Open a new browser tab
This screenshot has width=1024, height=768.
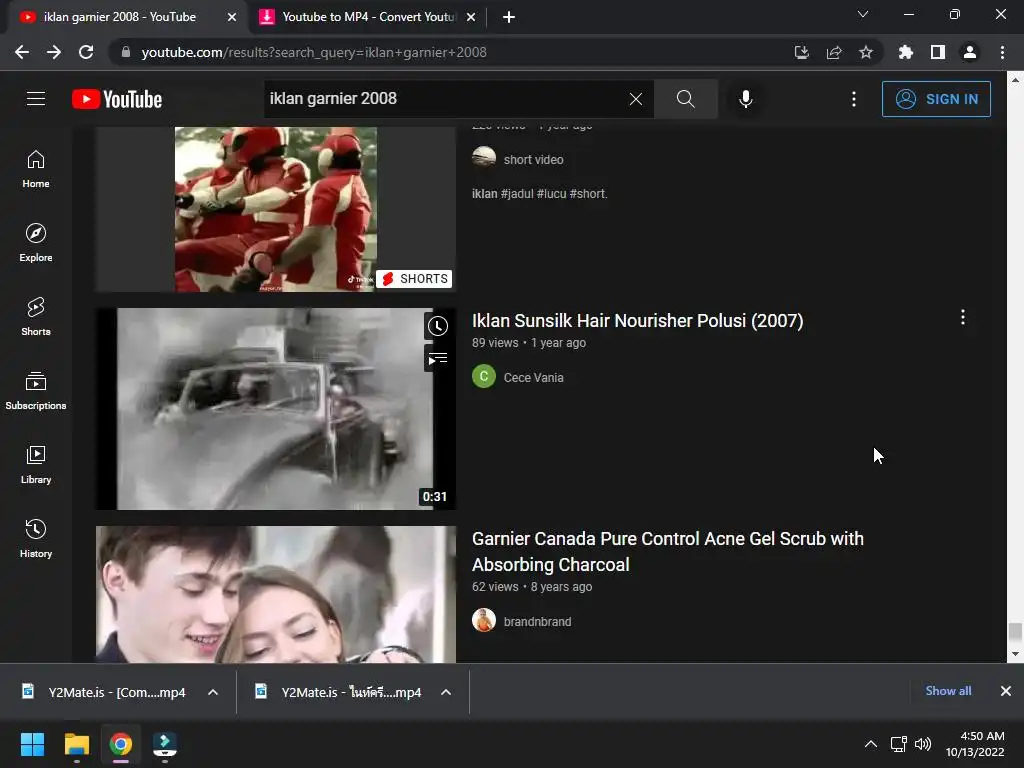click(509, 17)
